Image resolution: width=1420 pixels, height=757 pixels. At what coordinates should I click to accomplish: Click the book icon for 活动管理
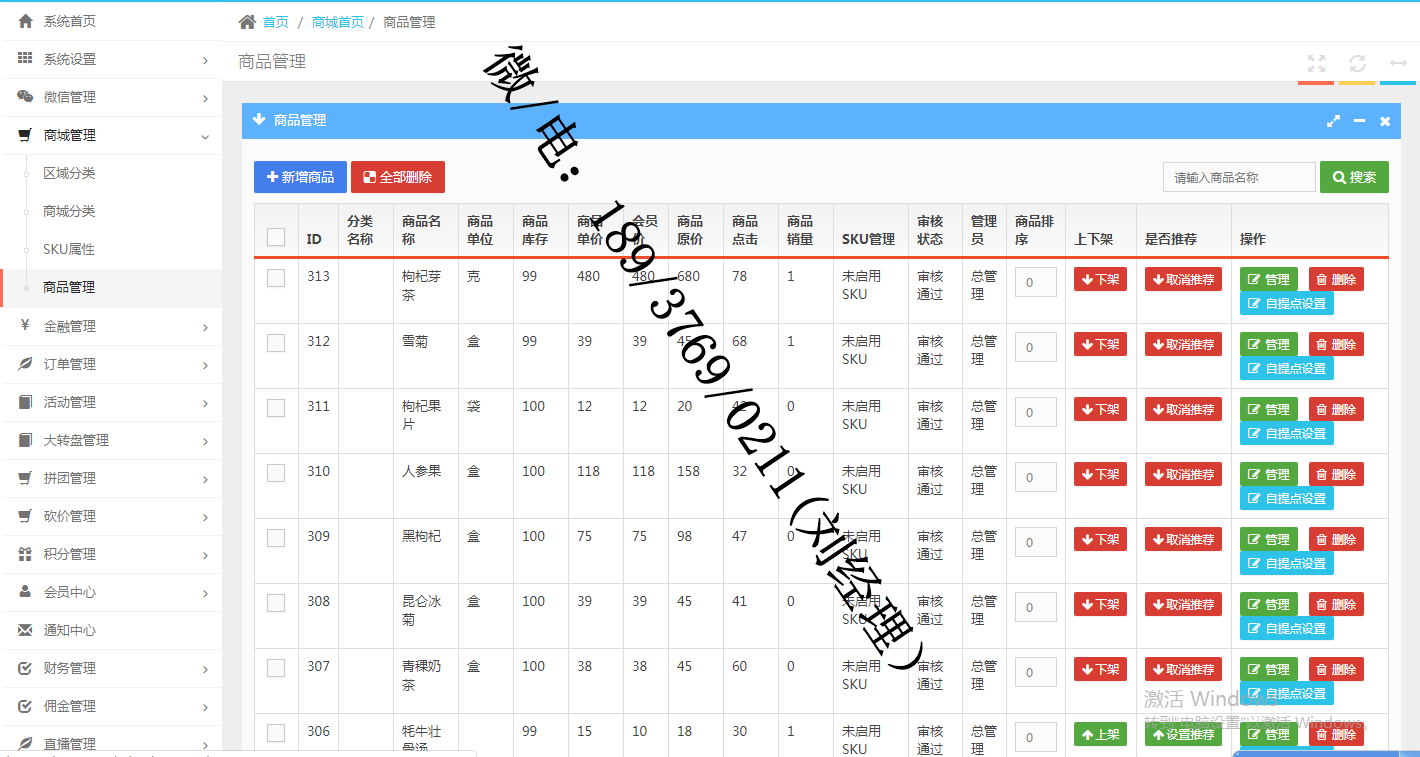point(26,402)
